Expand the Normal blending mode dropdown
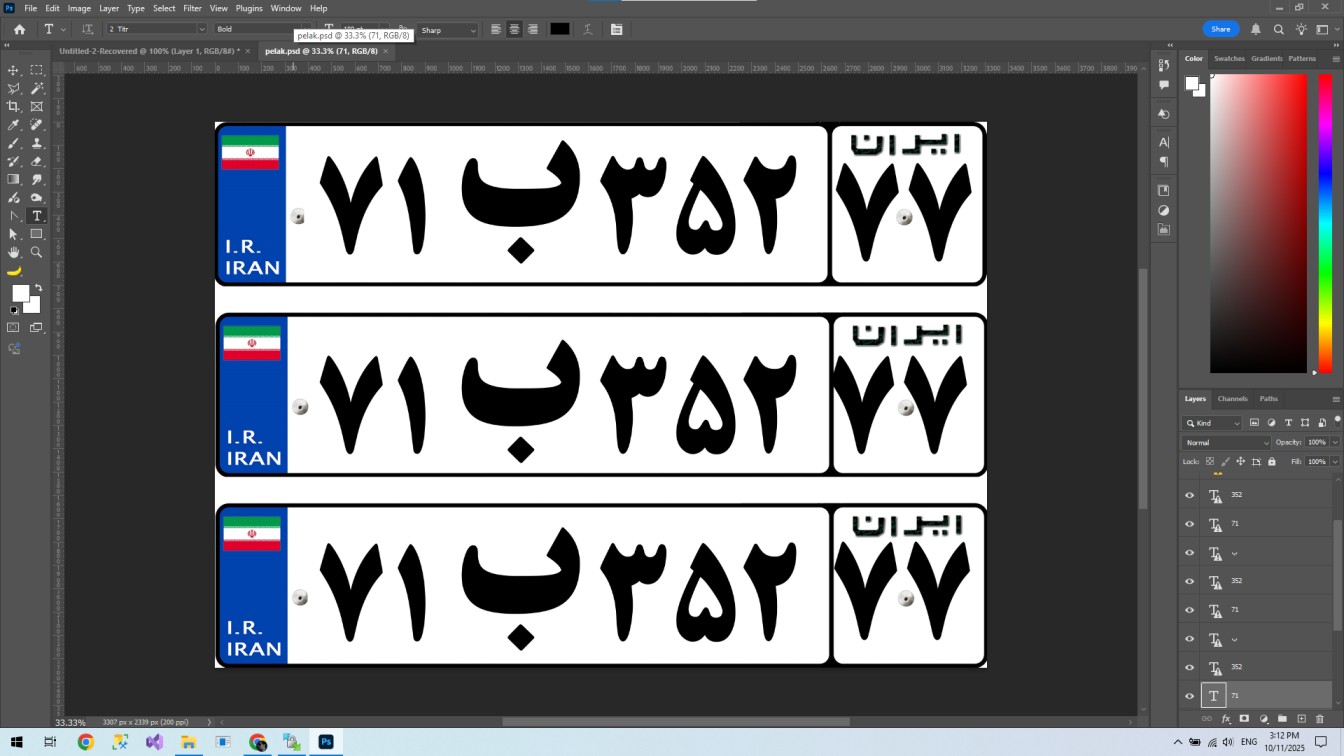Image resolution: width=1344 pixels, height=756 pixels. 1226,442
